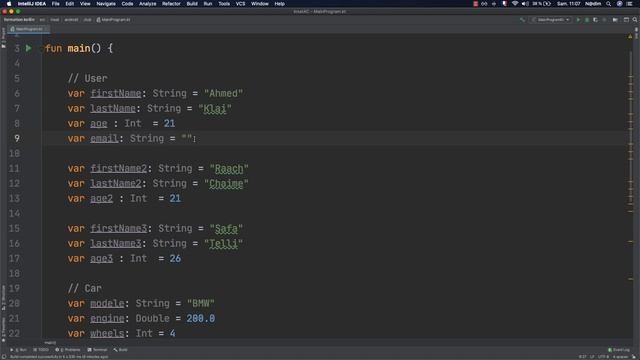Click the // User comment line
Viewport: 640px width, 360px height.
click(87, 78)
